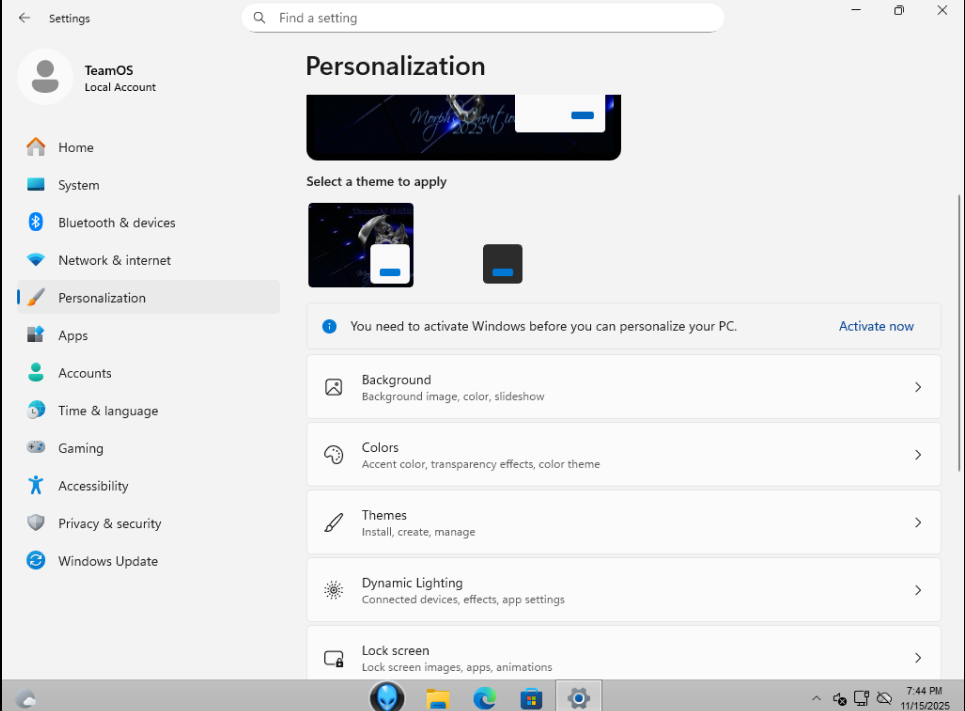The height and width of the screenshot is (711, 965).
Task: Open Privacy & security shield icon
Action: 36,523
